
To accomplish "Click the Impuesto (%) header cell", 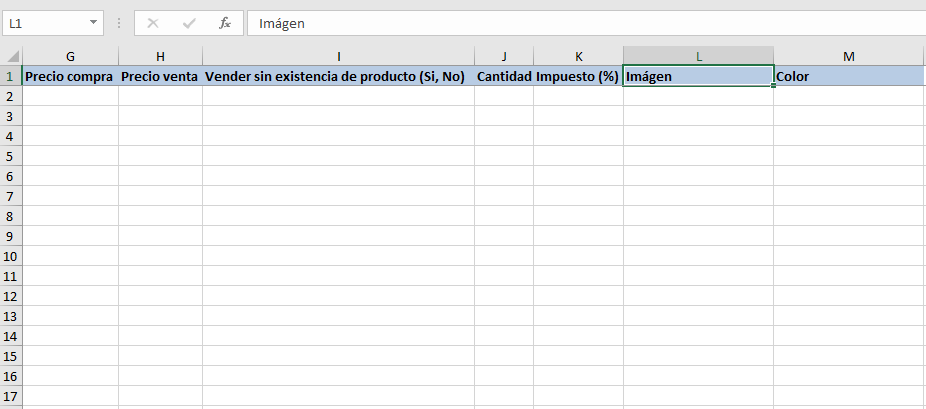I will 578,76.
